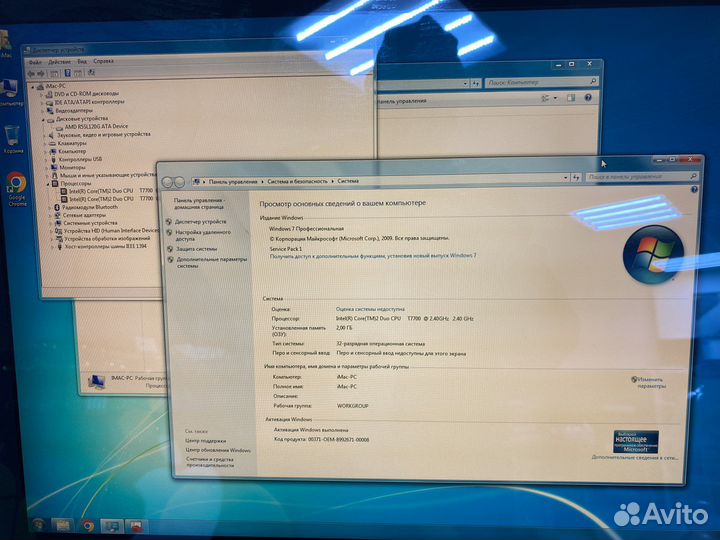The height and width of the screenshot is (540, 720).
Task: Click Back button in System window
Action: [168, 182]
